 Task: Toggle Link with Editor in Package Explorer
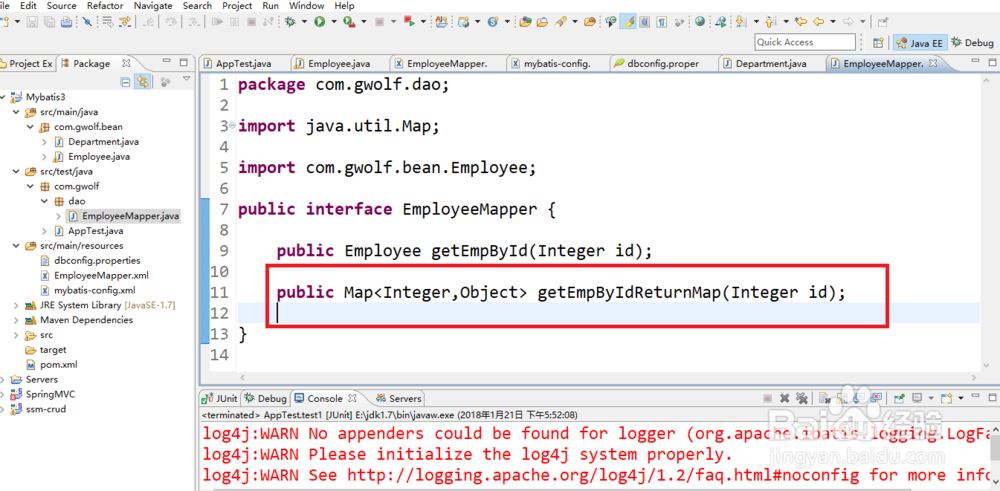142,82
